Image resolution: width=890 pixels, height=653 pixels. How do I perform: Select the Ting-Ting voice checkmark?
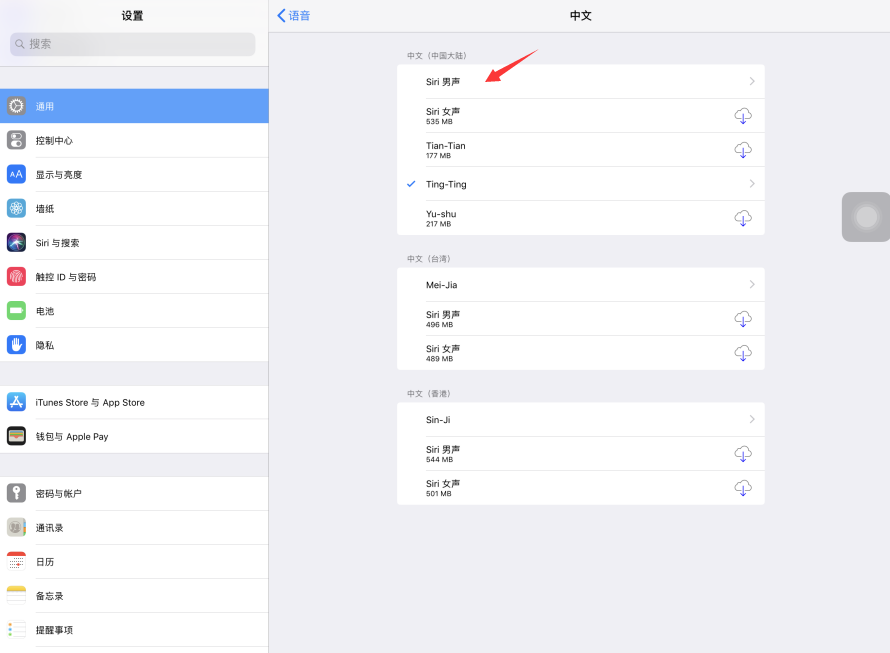pos(412,183)
